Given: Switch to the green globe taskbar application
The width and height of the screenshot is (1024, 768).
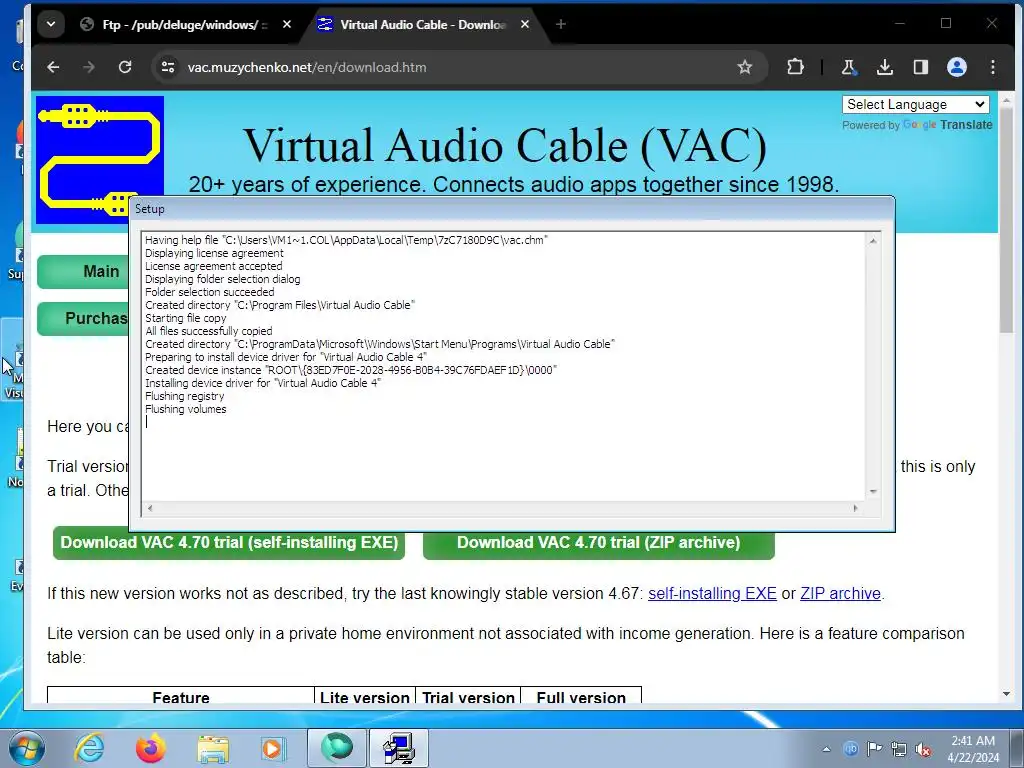Looking at the screenshot, I should tap(337, 748).
